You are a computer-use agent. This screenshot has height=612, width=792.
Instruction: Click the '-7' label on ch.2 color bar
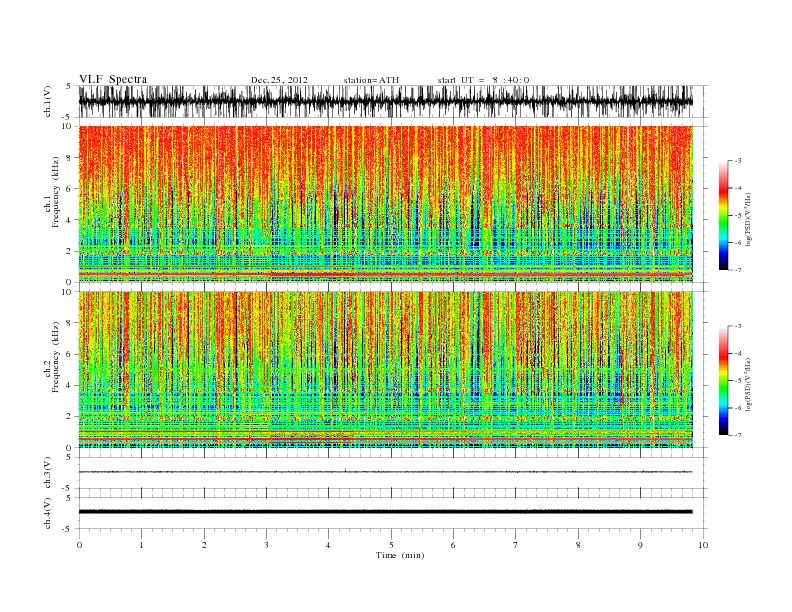click(738, 435)
